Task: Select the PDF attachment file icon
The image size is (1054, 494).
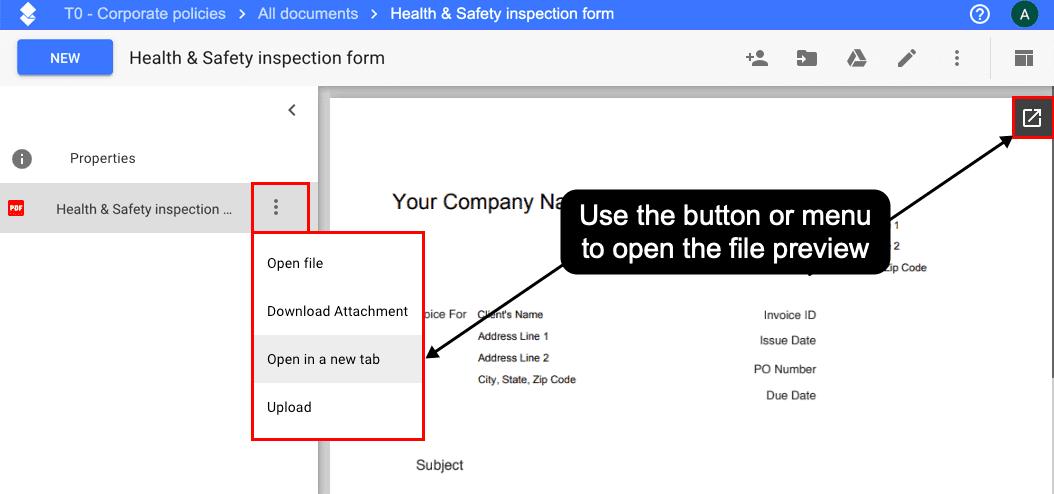Action: pos(16,209)
